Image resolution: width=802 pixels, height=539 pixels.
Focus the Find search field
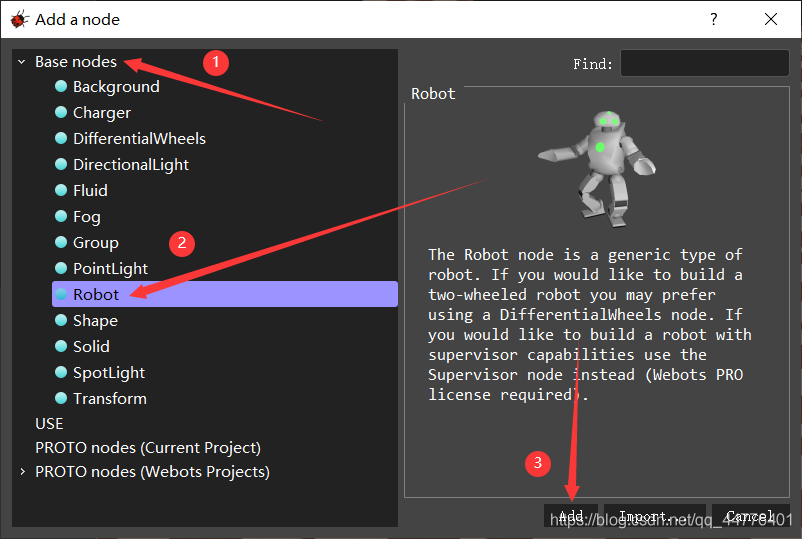[x=704, y=63]
